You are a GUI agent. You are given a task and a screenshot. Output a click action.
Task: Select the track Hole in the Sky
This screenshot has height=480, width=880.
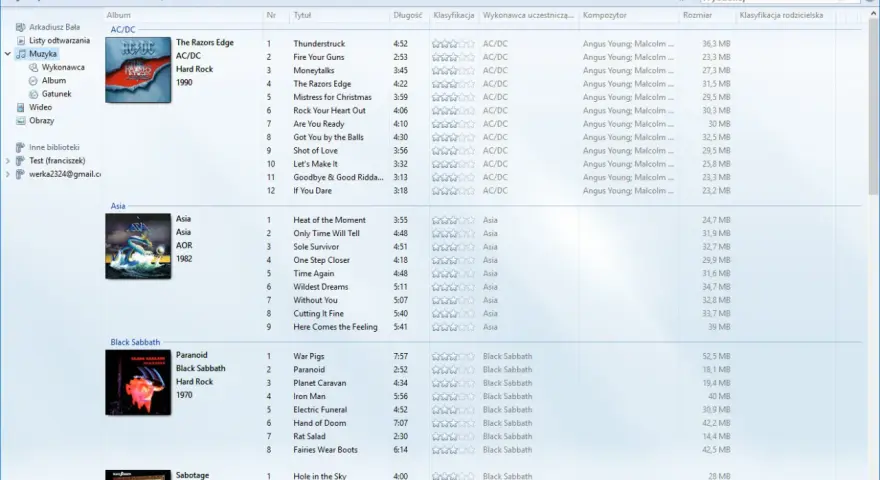(x=320, y=476)
